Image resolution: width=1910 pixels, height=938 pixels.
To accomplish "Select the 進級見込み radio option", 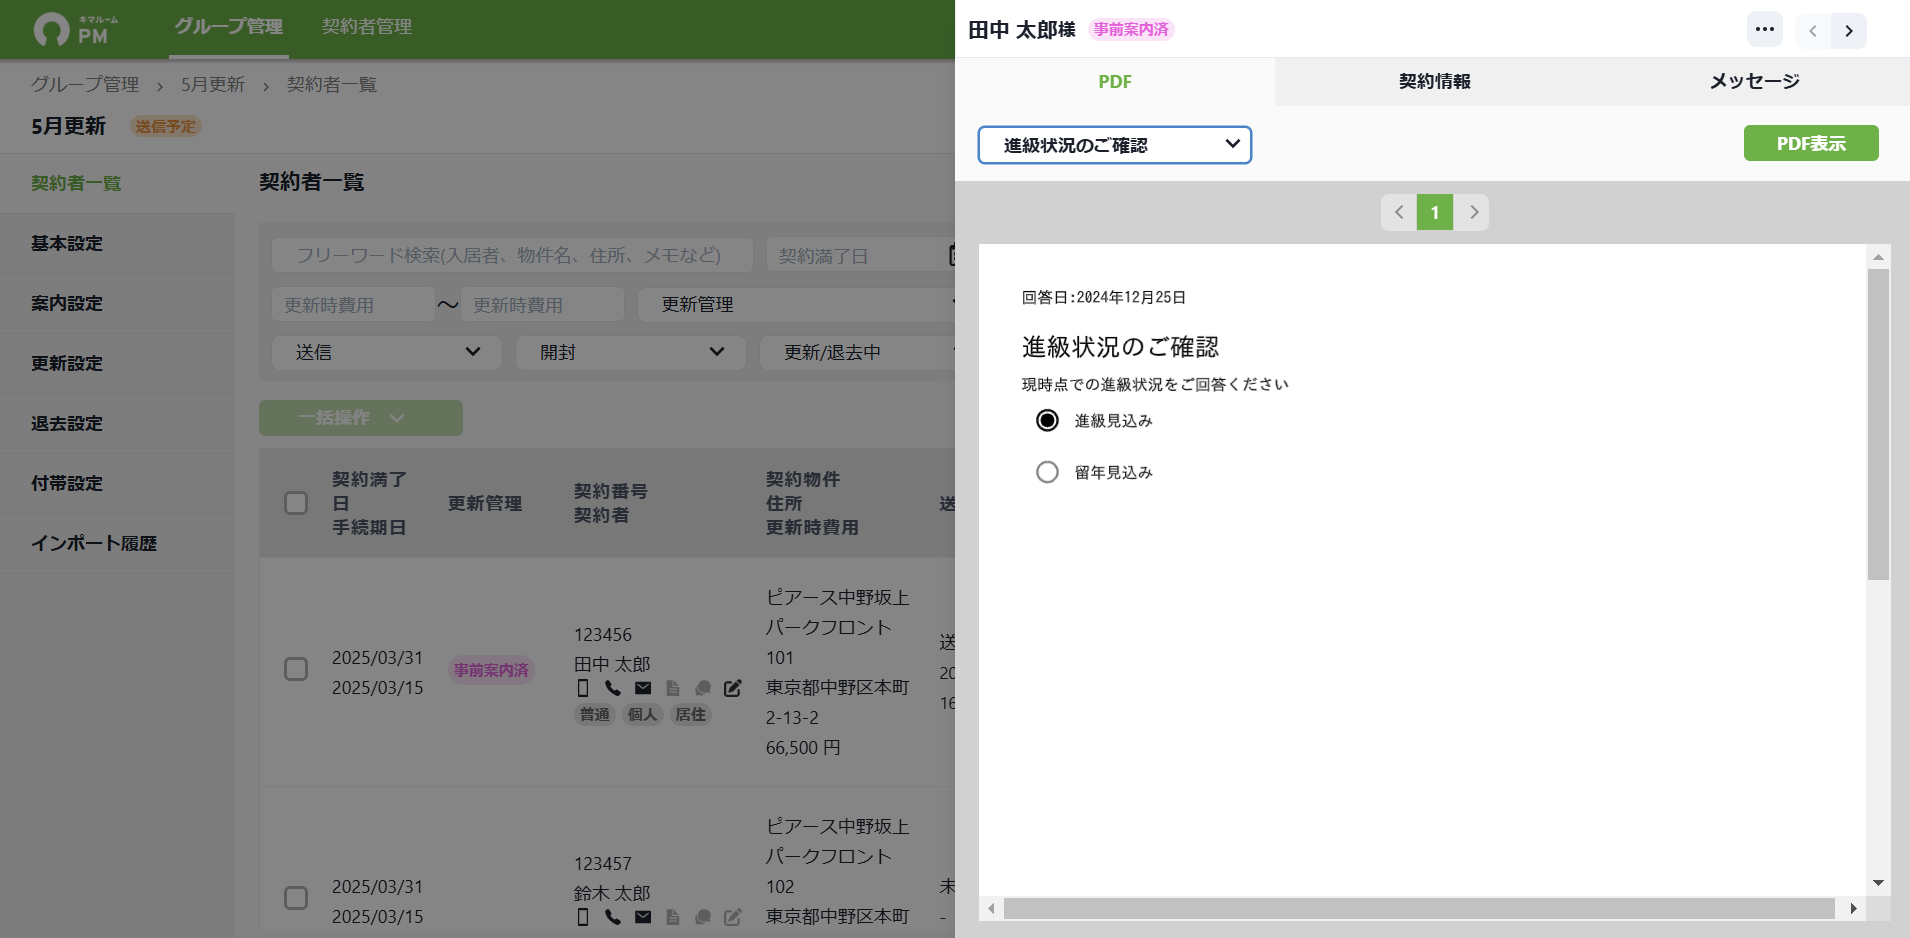I will 1047,420.
